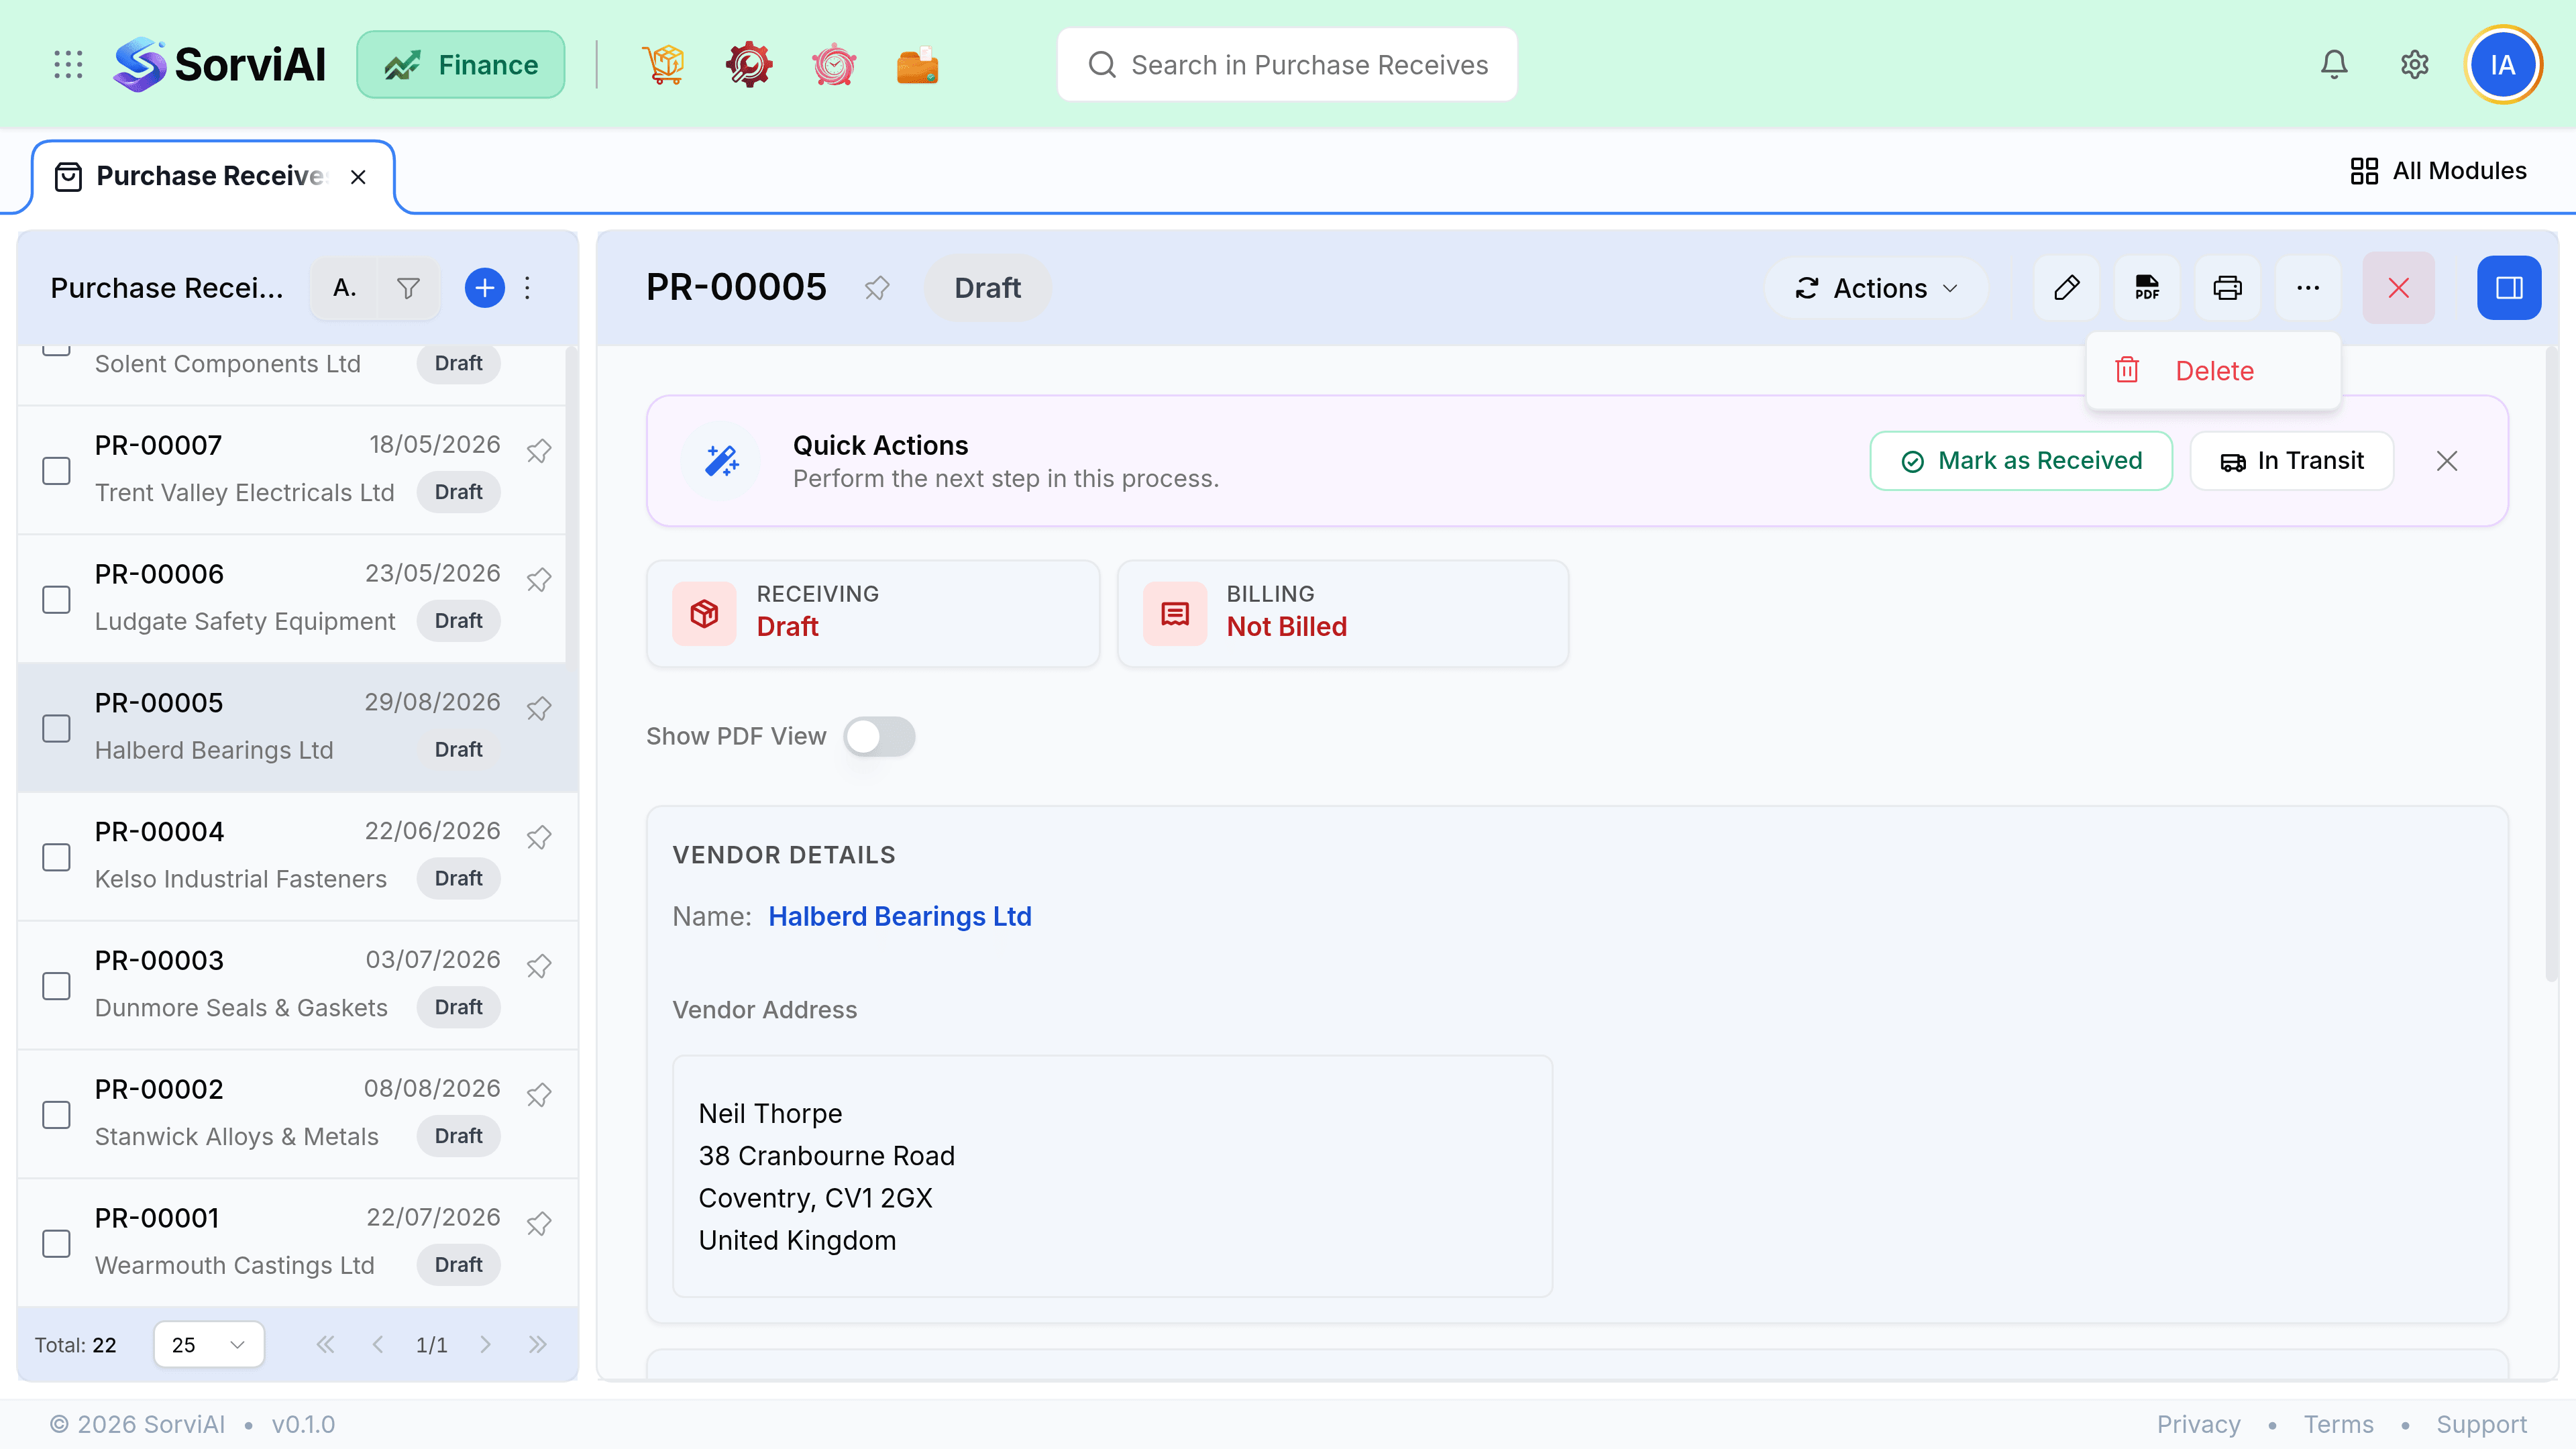Go to last page of list
Screen dimensions: 2576x1449
pos(538,1344)
